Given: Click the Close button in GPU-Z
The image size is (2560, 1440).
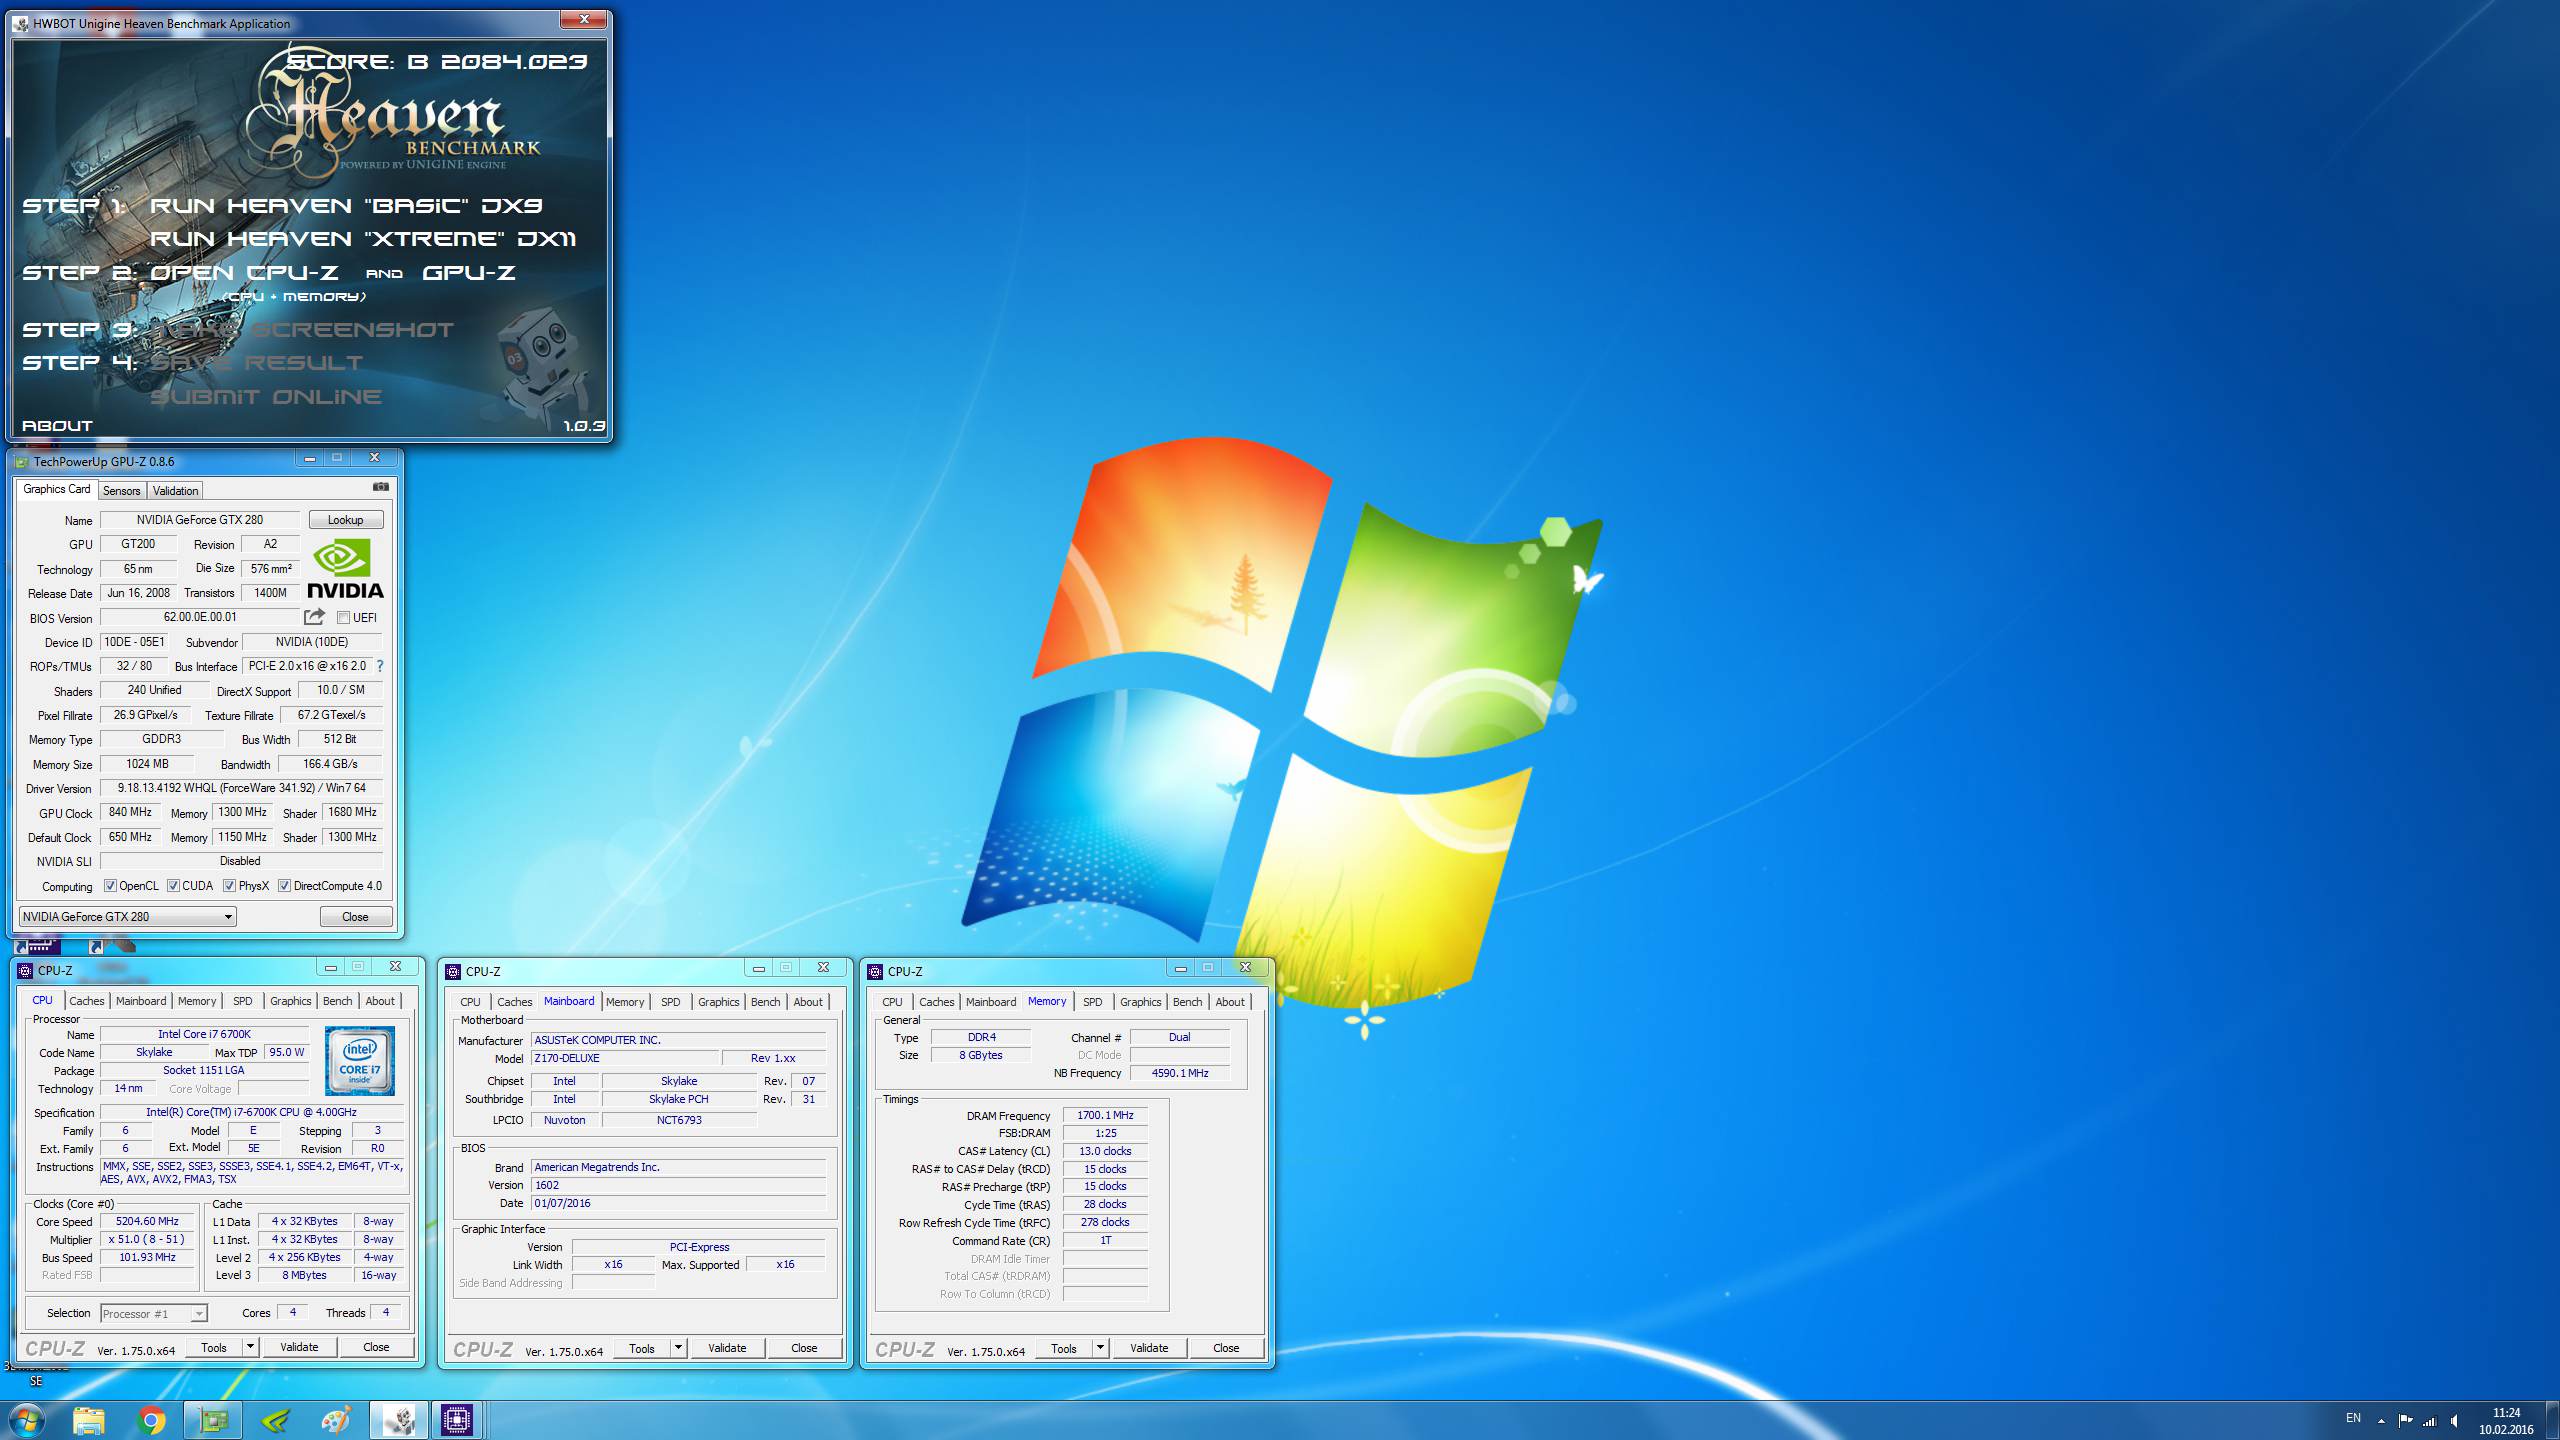Looking at the screenshot, I should (355, 917).
